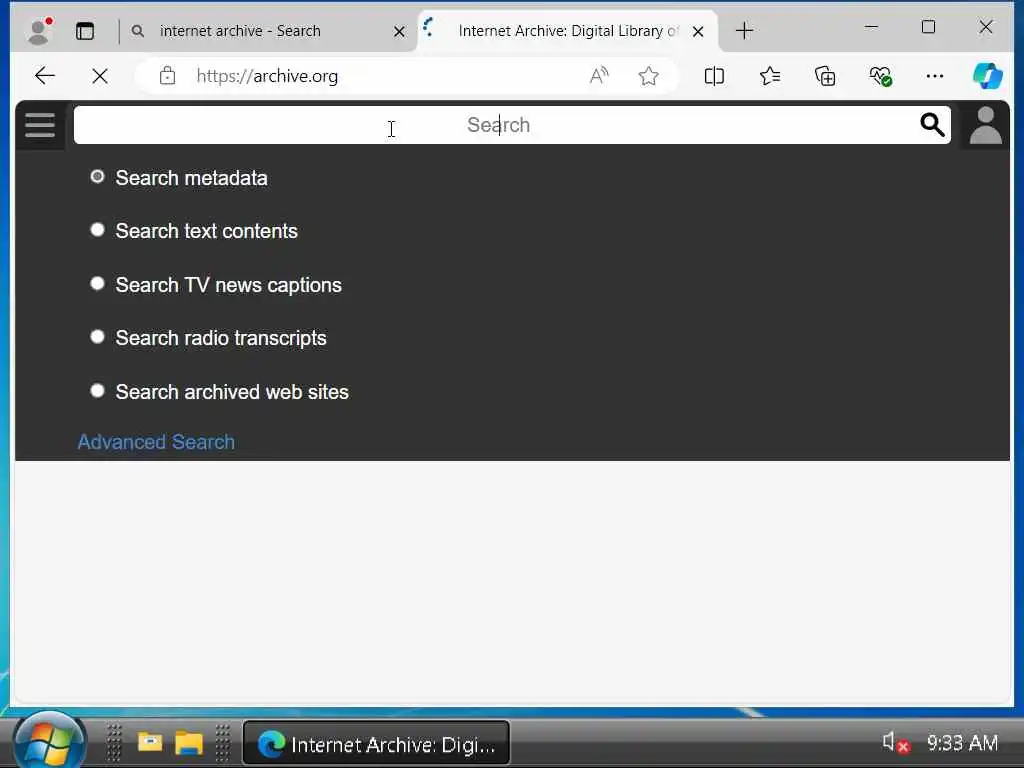Close the Internet Archive: Digital Library tab
Screen dimensions: 1024x768
697,31
